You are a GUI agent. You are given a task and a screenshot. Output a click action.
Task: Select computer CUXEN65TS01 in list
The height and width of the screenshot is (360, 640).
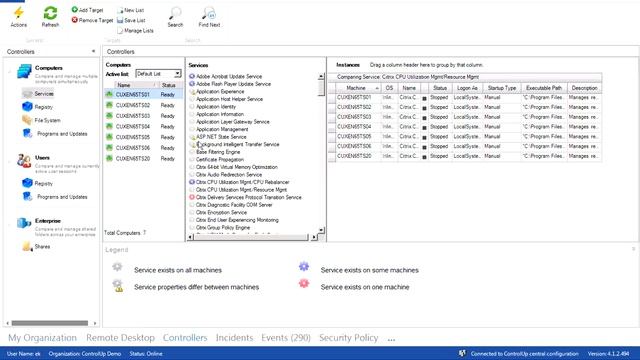pyautogui.click(x=143, y=95)
